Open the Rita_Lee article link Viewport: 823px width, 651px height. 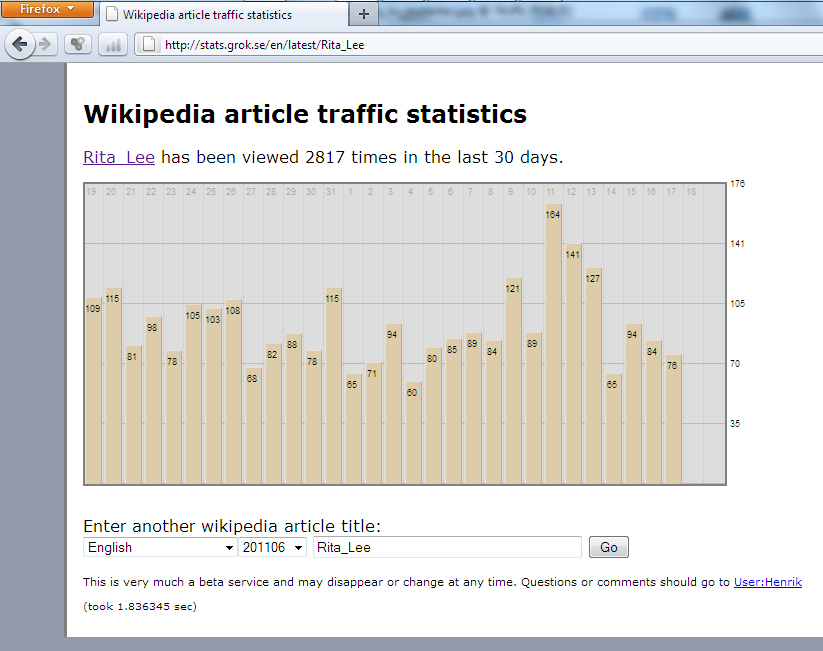(118, 157)
